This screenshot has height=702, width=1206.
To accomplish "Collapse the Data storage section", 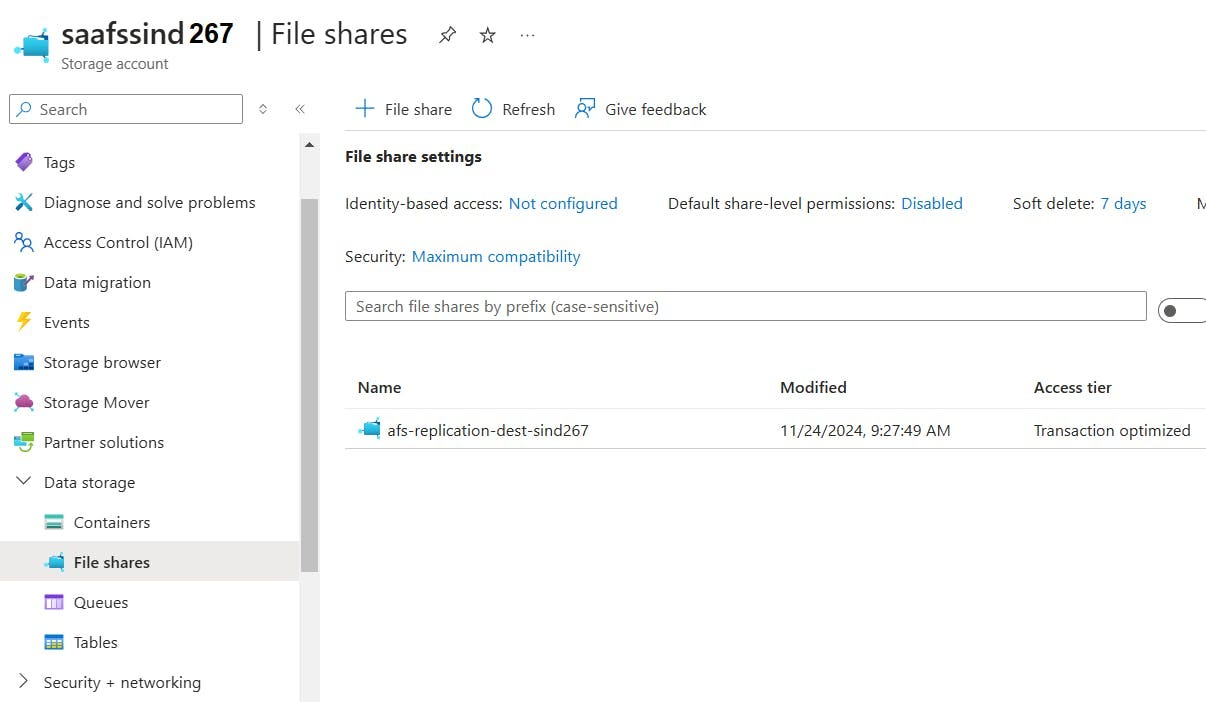I will click(24, 482).
